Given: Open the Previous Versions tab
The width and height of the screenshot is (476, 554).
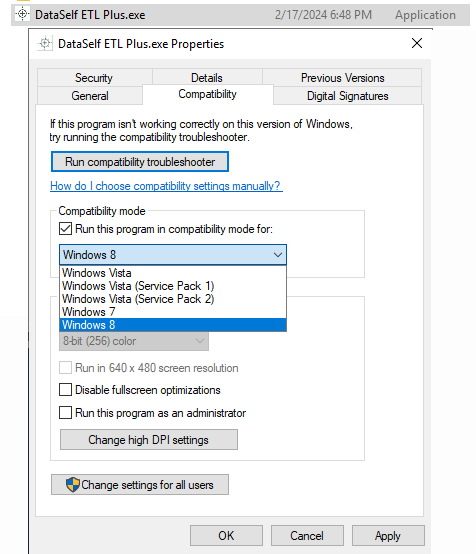Looking at the screenshot, I should click(342, 78).
